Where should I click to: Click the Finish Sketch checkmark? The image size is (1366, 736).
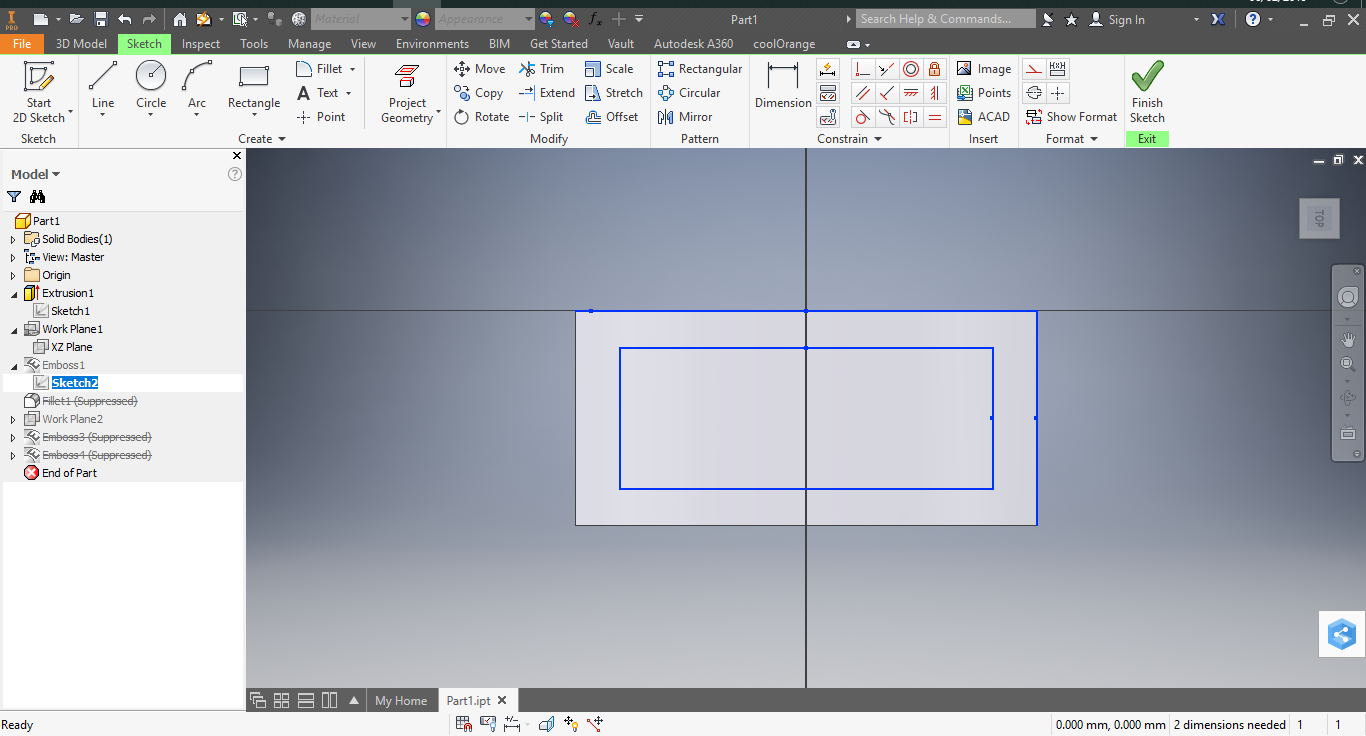pyautogui.click(x=1147, y=77)
